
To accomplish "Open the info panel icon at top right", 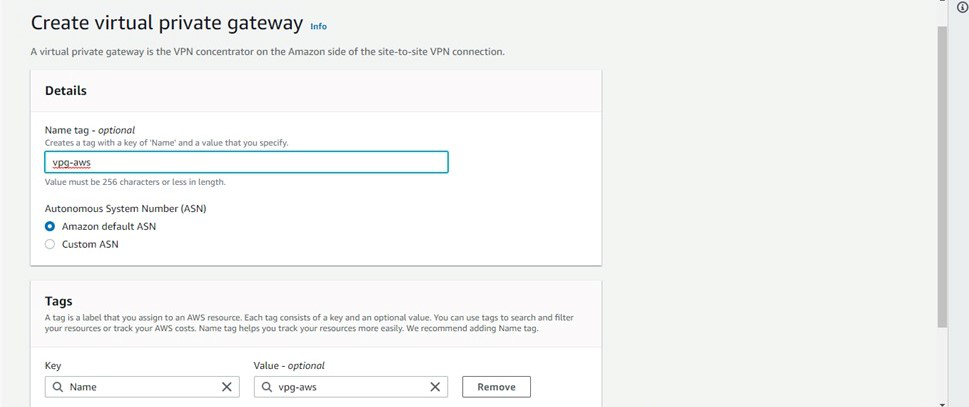I will (962, 7).
